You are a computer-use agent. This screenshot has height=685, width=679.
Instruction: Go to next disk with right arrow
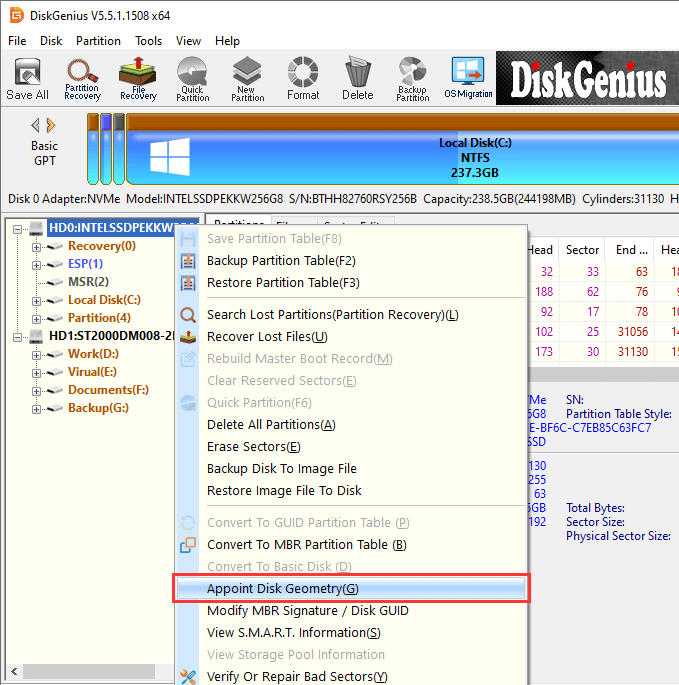coord(51,125)
